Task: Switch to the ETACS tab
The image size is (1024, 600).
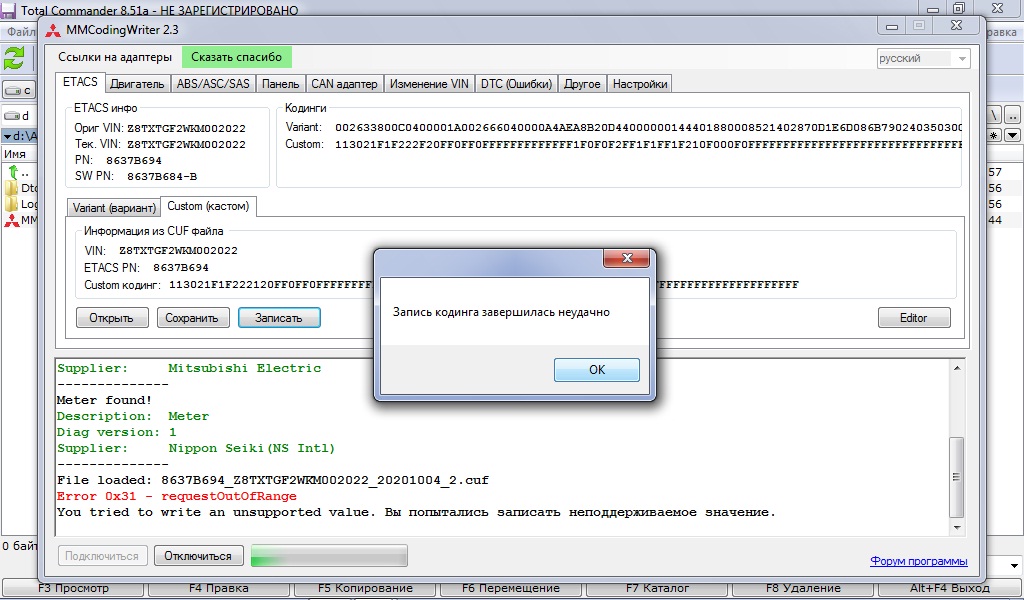Action: tap(80, 82)
